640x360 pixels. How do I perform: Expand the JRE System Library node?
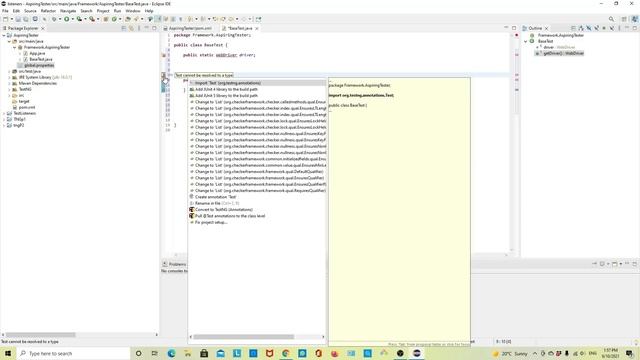tap(9, 77)
